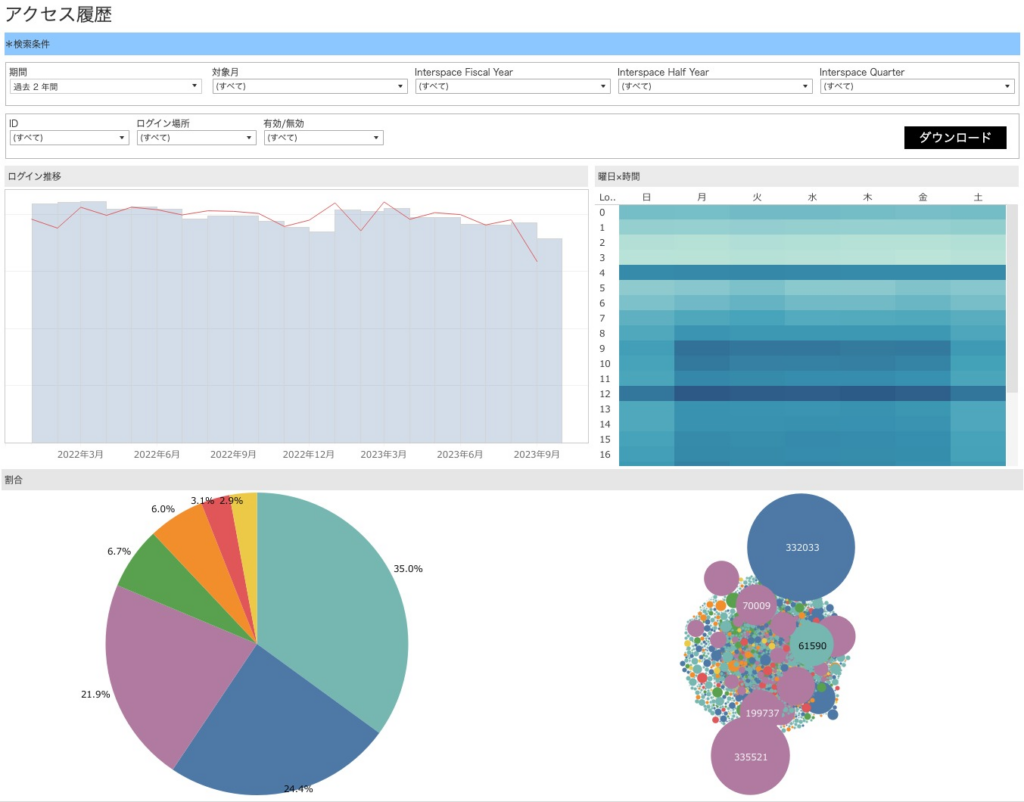Expand the ログイン場所 dropdown

click(196, 138)
